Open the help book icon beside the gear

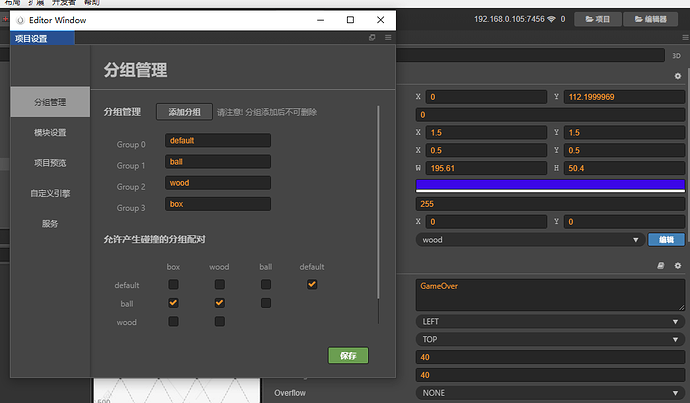pyautogui.click(x=661, y=266)
